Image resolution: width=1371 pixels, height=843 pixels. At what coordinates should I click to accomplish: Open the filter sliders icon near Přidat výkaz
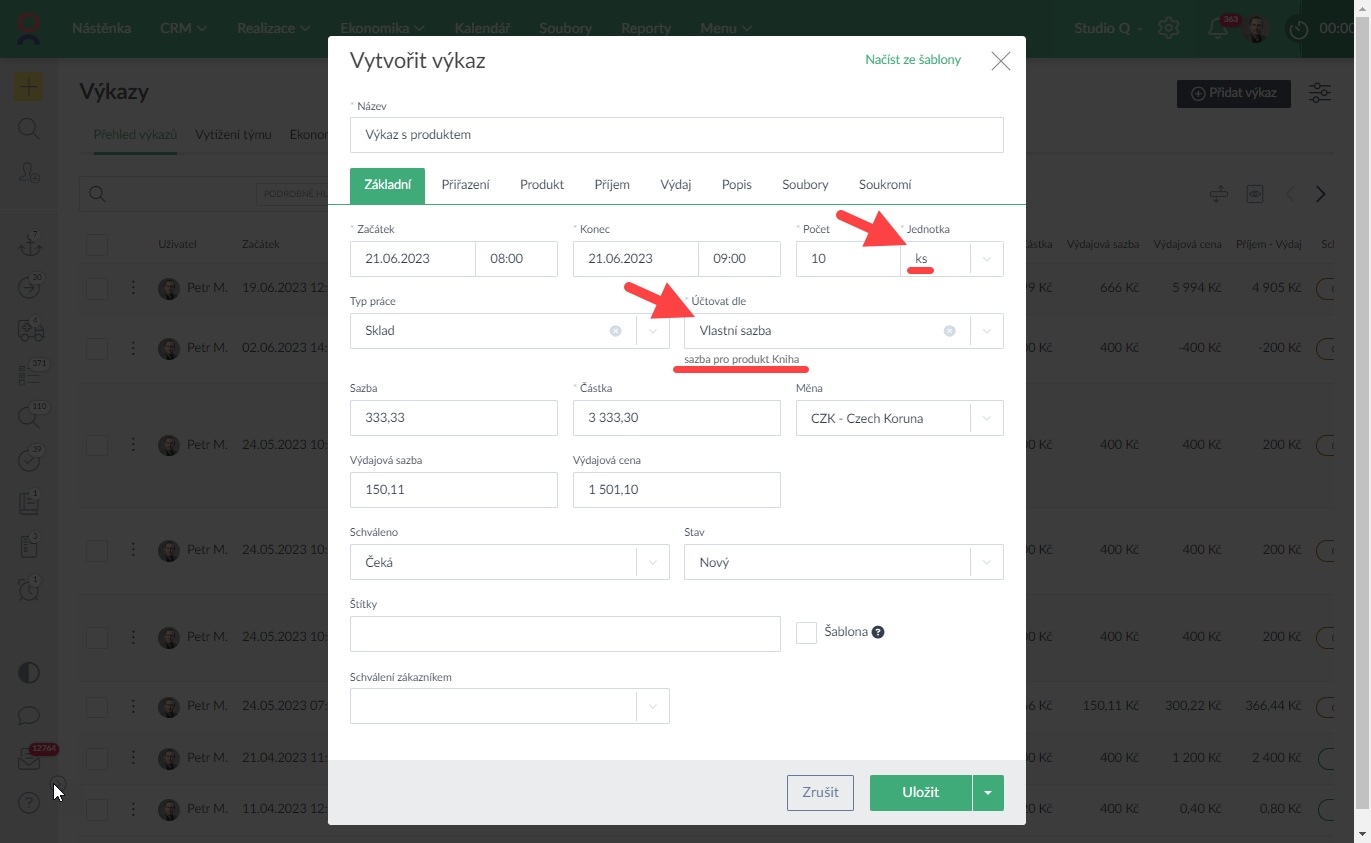[1320, 93]
